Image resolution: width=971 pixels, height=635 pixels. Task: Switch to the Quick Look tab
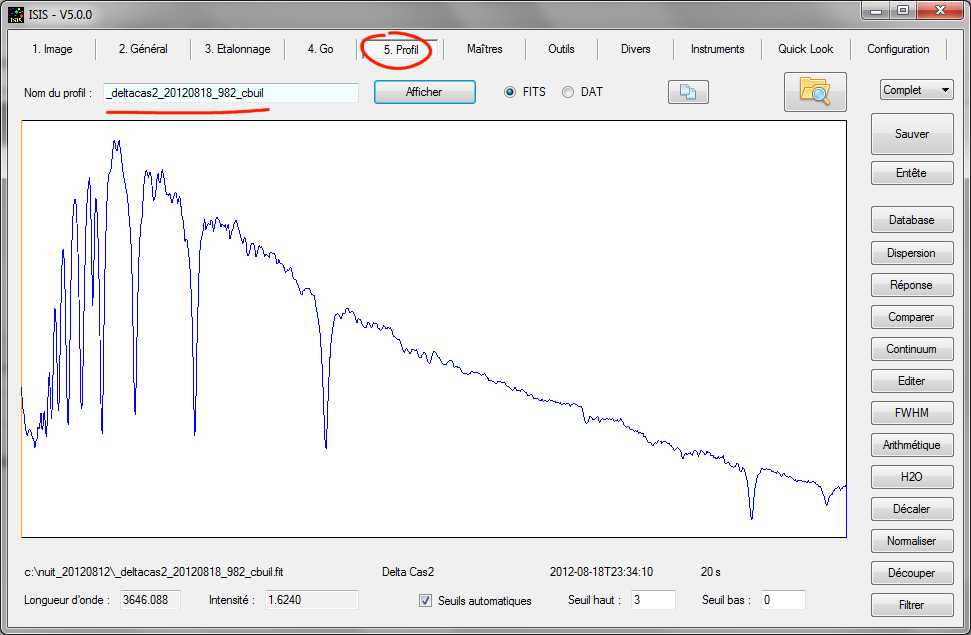tap(806, 49)
